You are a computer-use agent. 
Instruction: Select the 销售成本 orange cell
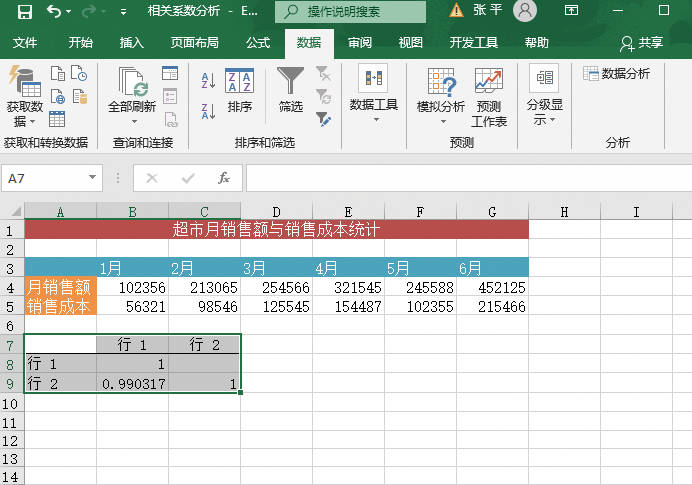(60, 306)
